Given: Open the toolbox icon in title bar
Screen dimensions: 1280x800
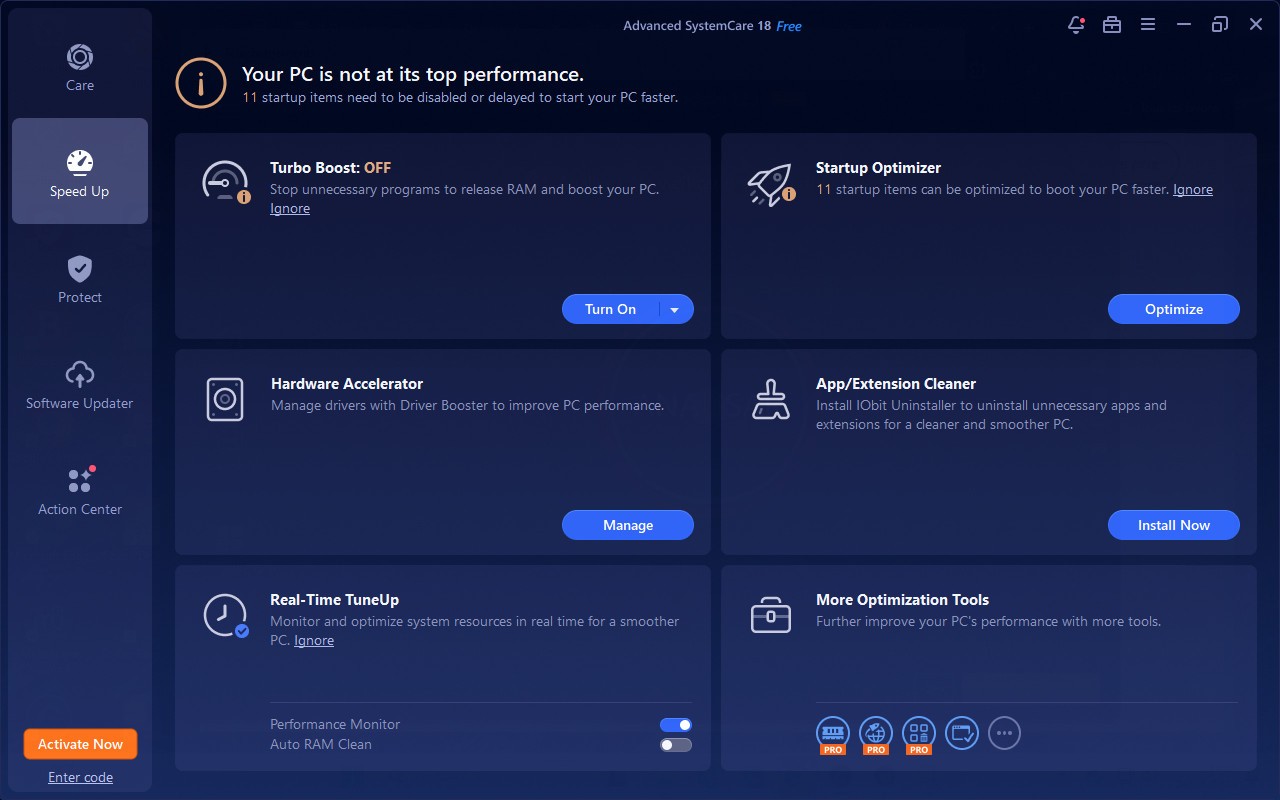Looking at the screenshot, I should pos(1112,25).
